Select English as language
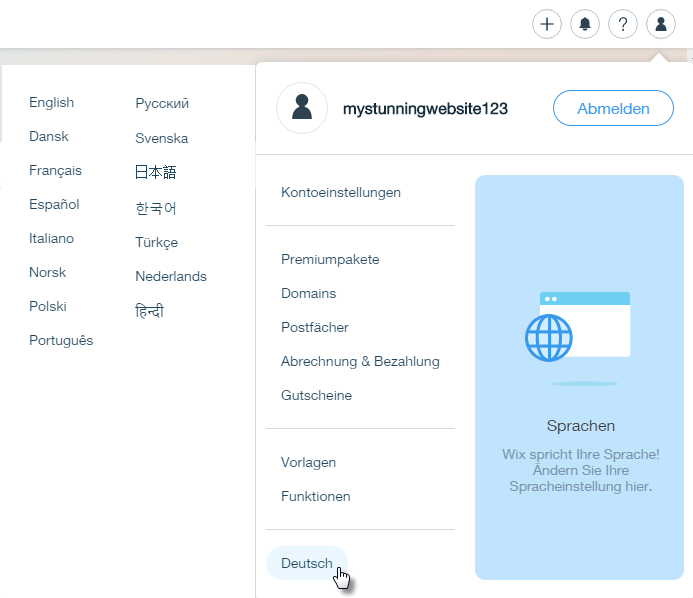Image resolution: width=693 pixels, height=598 pixels. point(51,102)
